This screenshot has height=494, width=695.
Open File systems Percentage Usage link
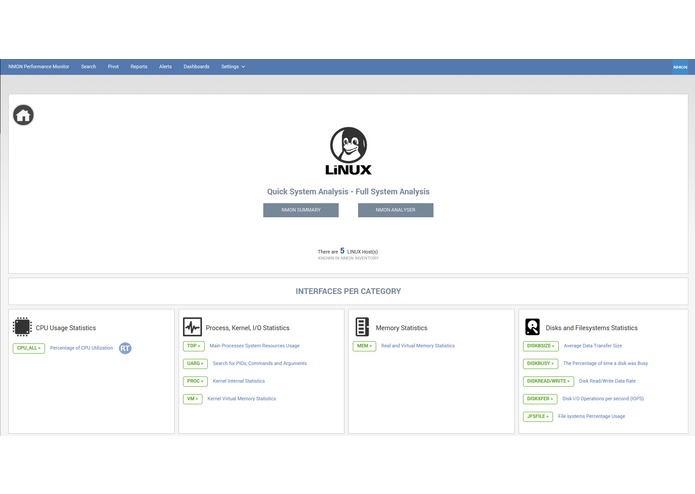[591, 417]
